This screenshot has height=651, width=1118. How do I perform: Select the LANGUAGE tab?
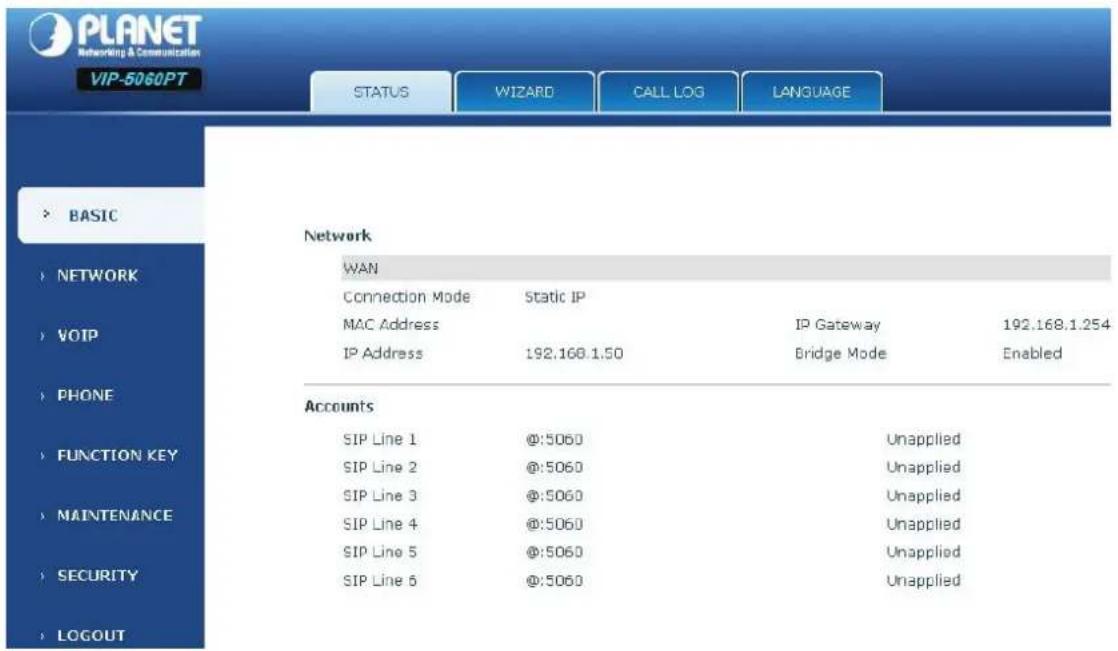(811, 92)
